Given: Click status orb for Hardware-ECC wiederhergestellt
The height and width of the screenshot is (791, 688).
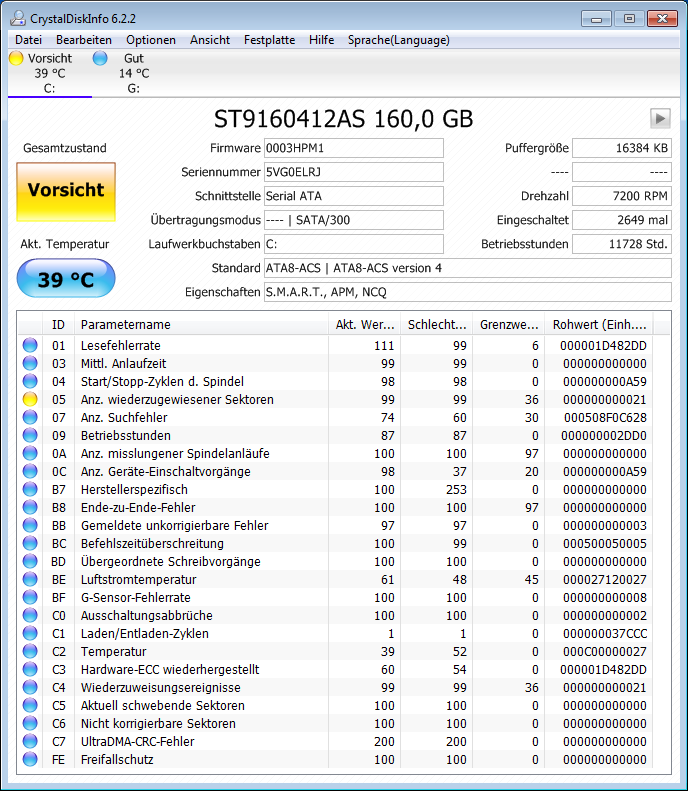Looking at the screenshot, I should point(30,669).
